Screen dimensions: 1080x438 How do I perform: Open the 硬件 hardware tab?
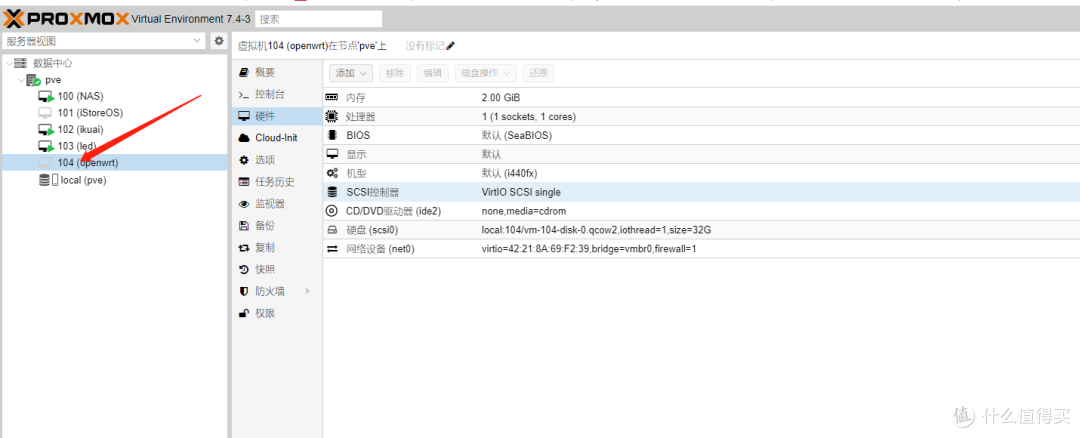coord(277,116)
